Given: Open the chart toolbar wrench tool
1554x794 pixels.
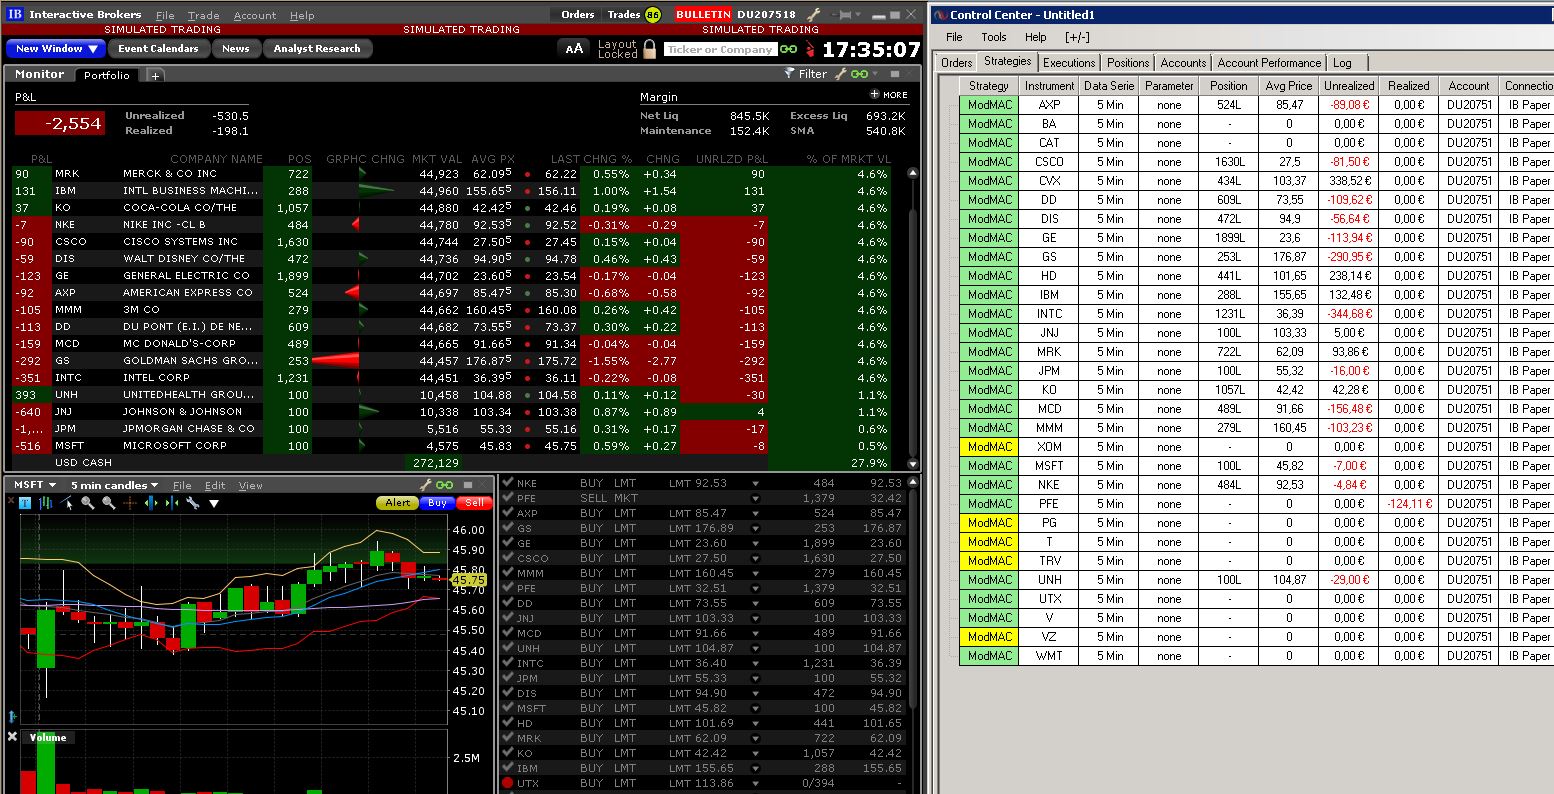Looking at the screenshot, I should click(192, 503).
